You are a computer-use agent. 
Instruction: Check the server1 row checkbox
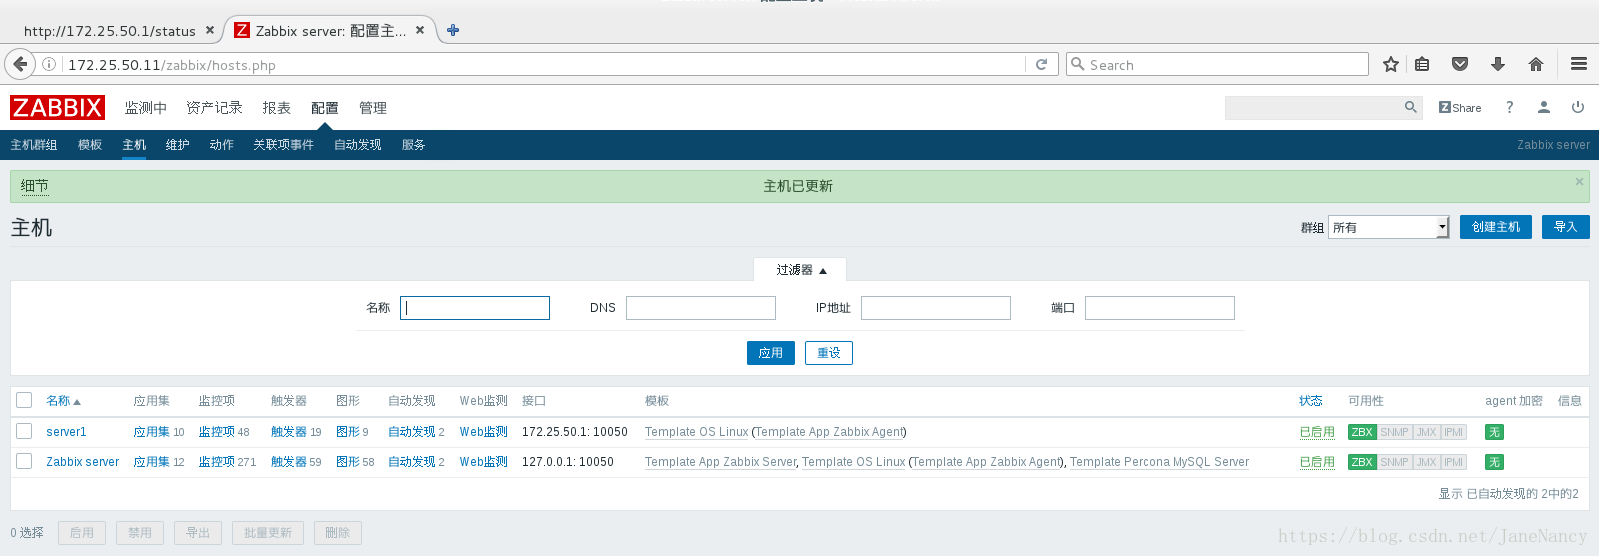click(24, 431)
